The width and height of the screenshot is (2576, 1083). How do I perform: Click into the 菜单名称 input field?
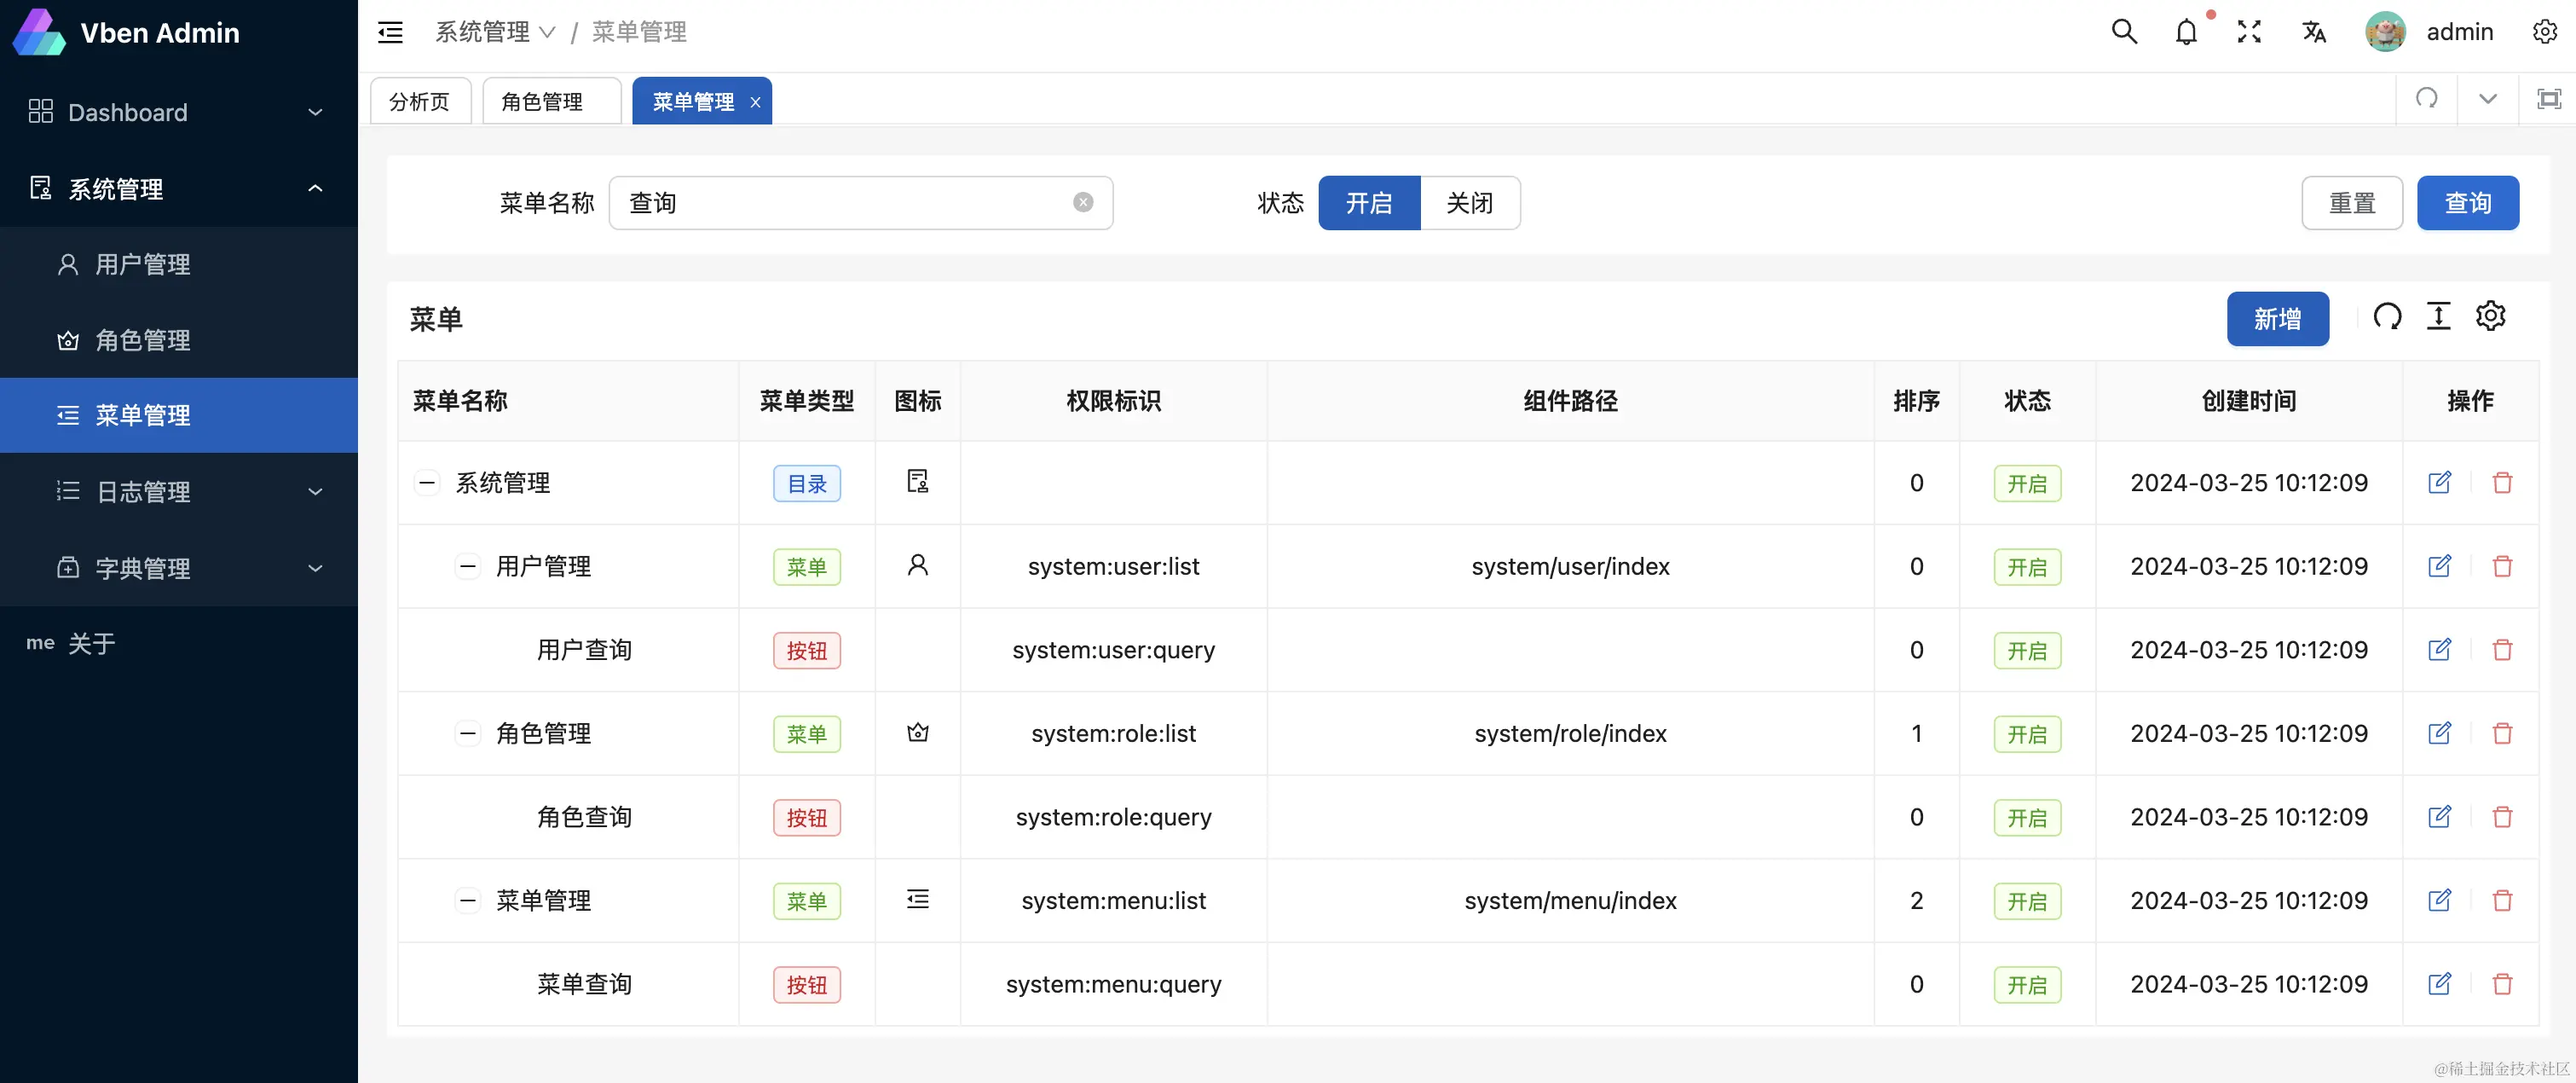(x=840, y=203)
